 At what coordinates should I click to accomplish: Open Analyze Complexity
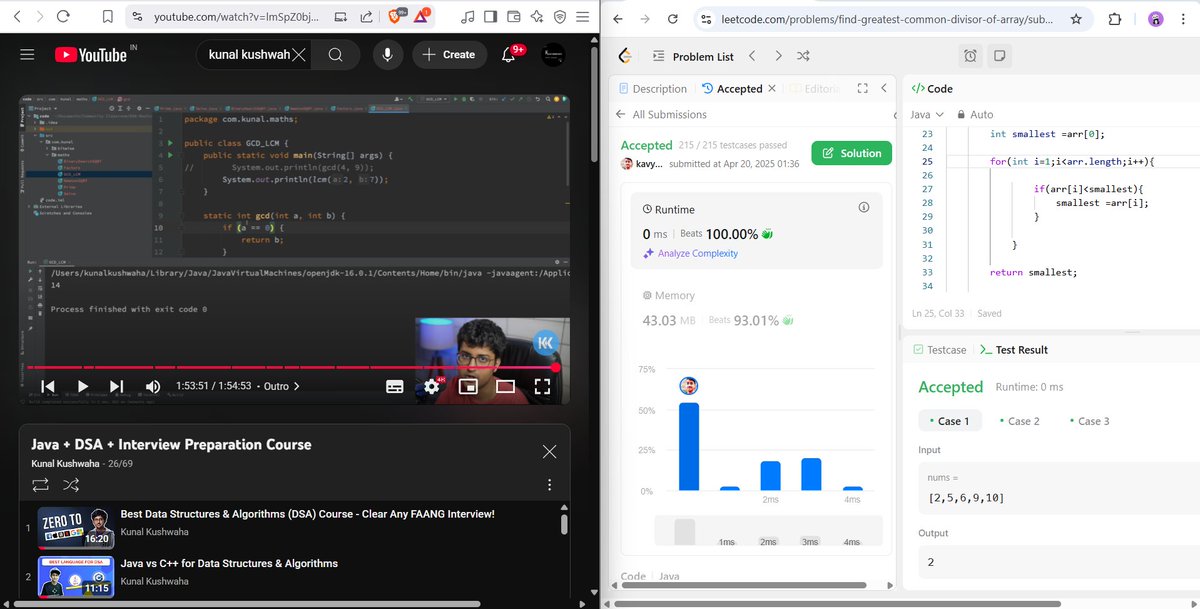coord(690,253)
